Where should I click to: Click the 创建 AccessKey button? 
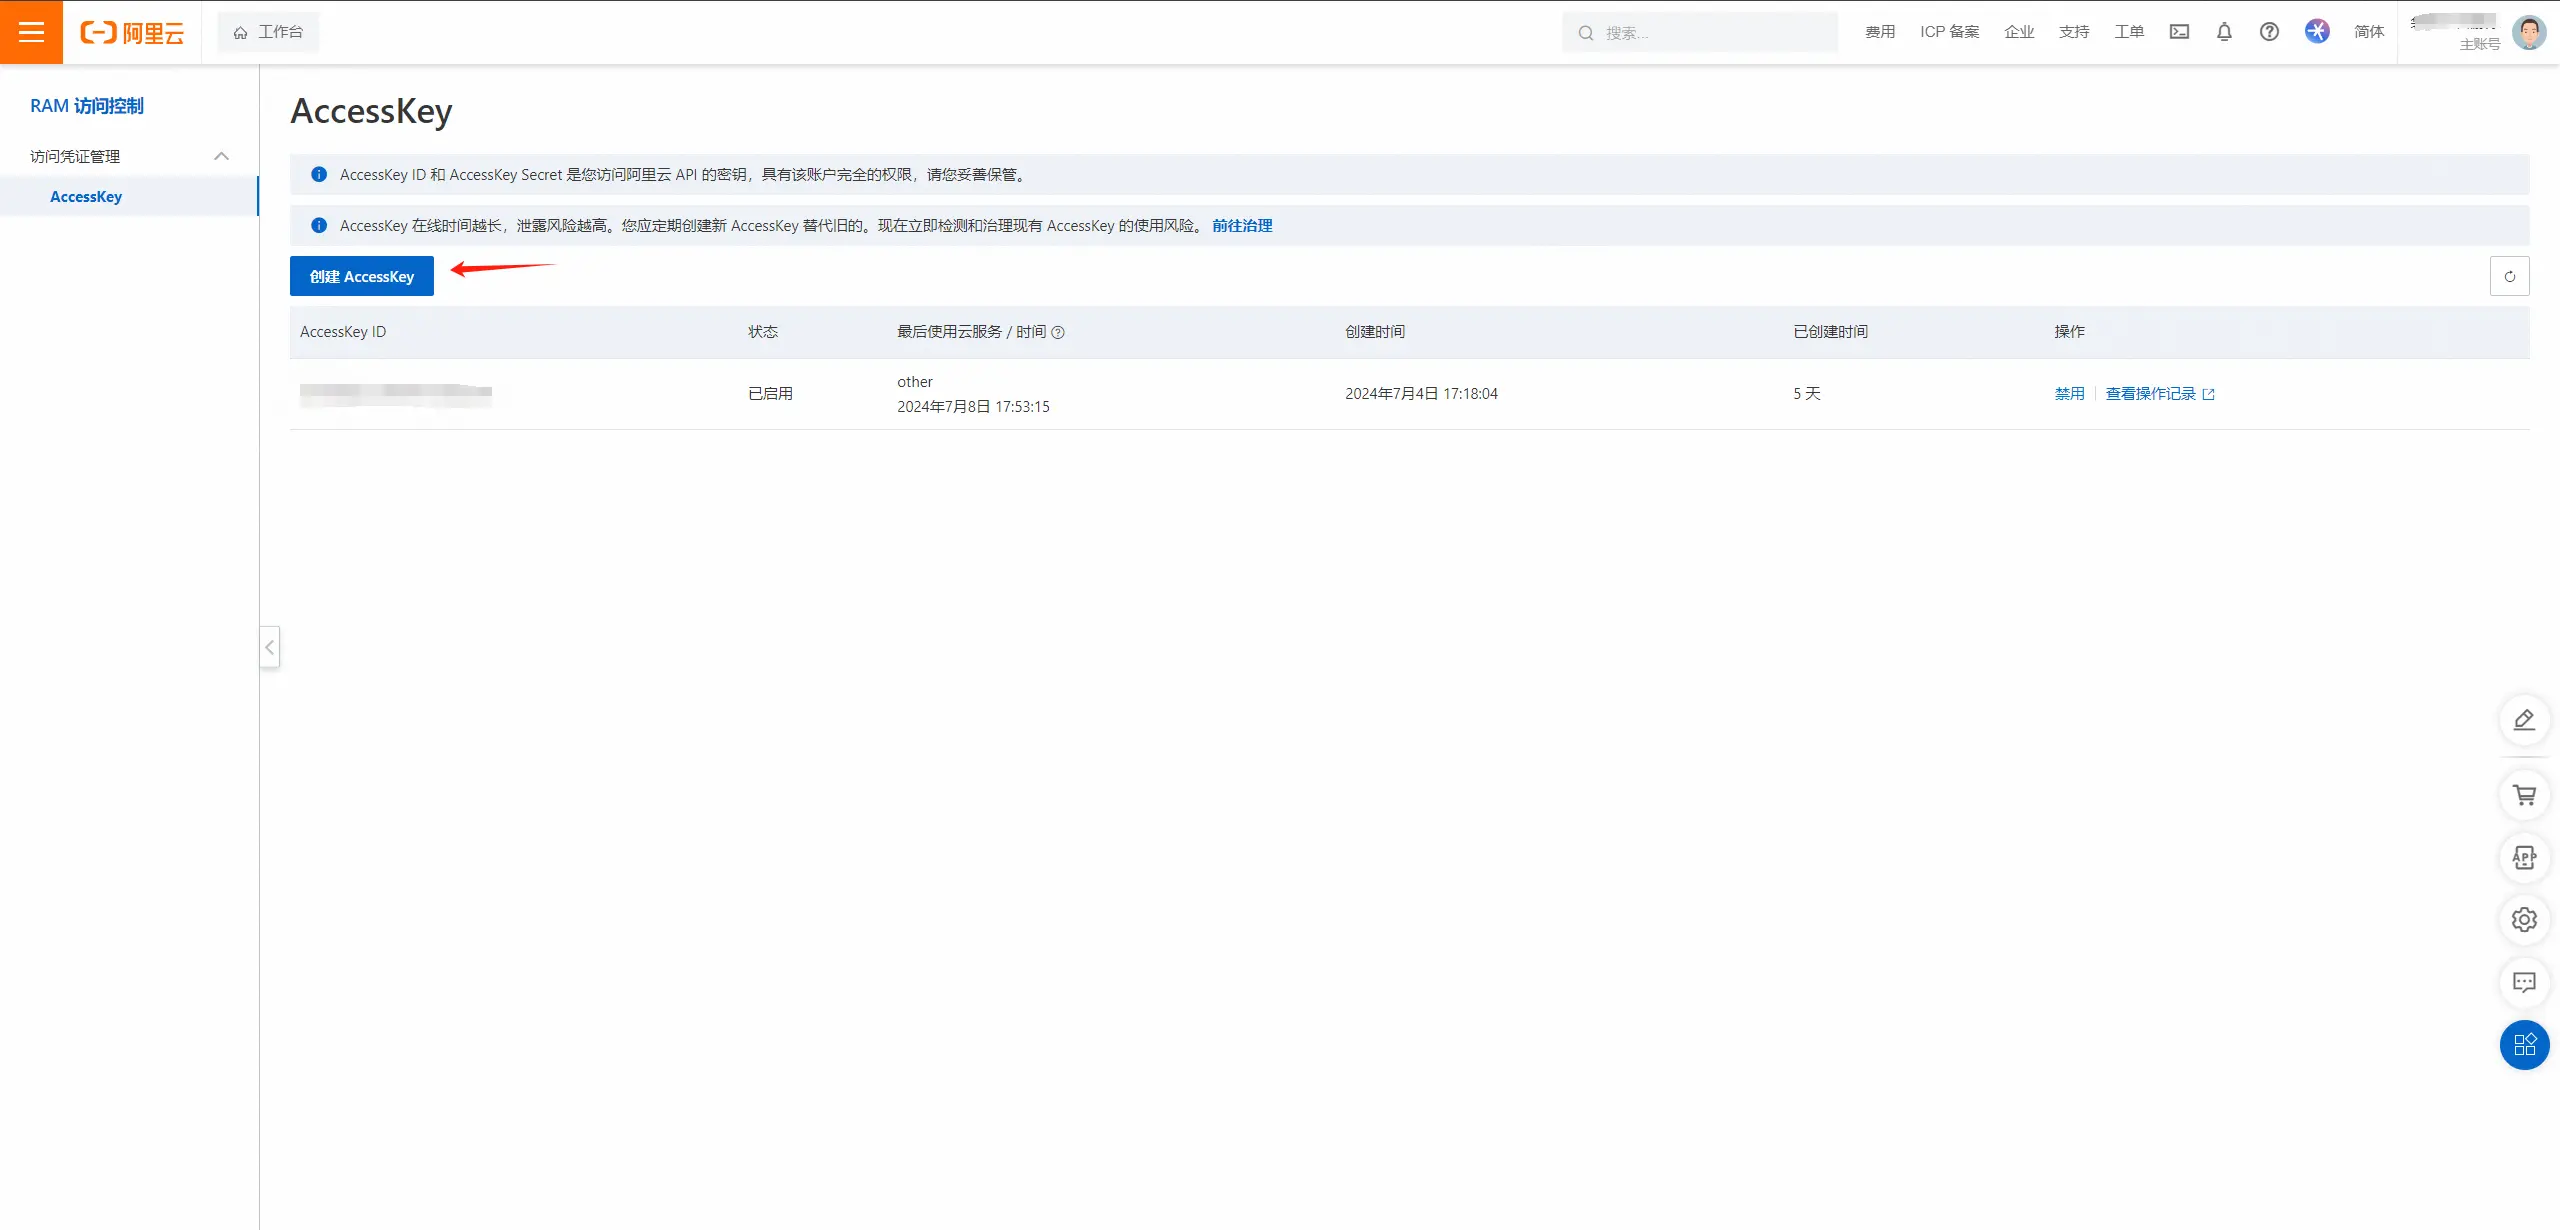361,277
